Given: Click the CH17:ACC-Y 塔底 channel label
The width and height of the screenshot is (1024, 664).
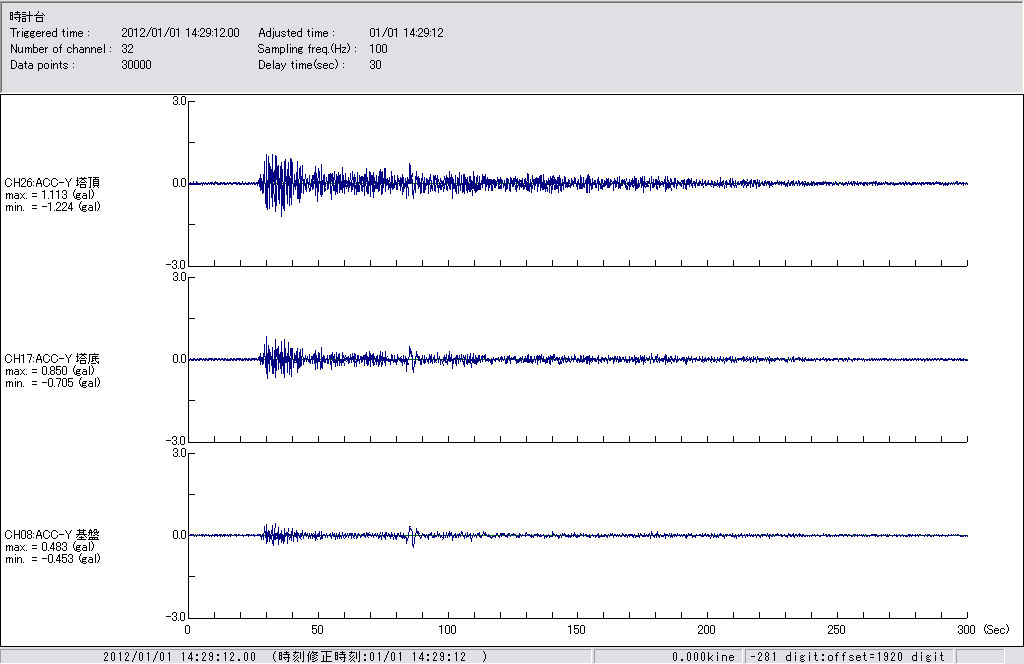Looking at the screenshot, I should pyautogui.click(x=52, y=358).
